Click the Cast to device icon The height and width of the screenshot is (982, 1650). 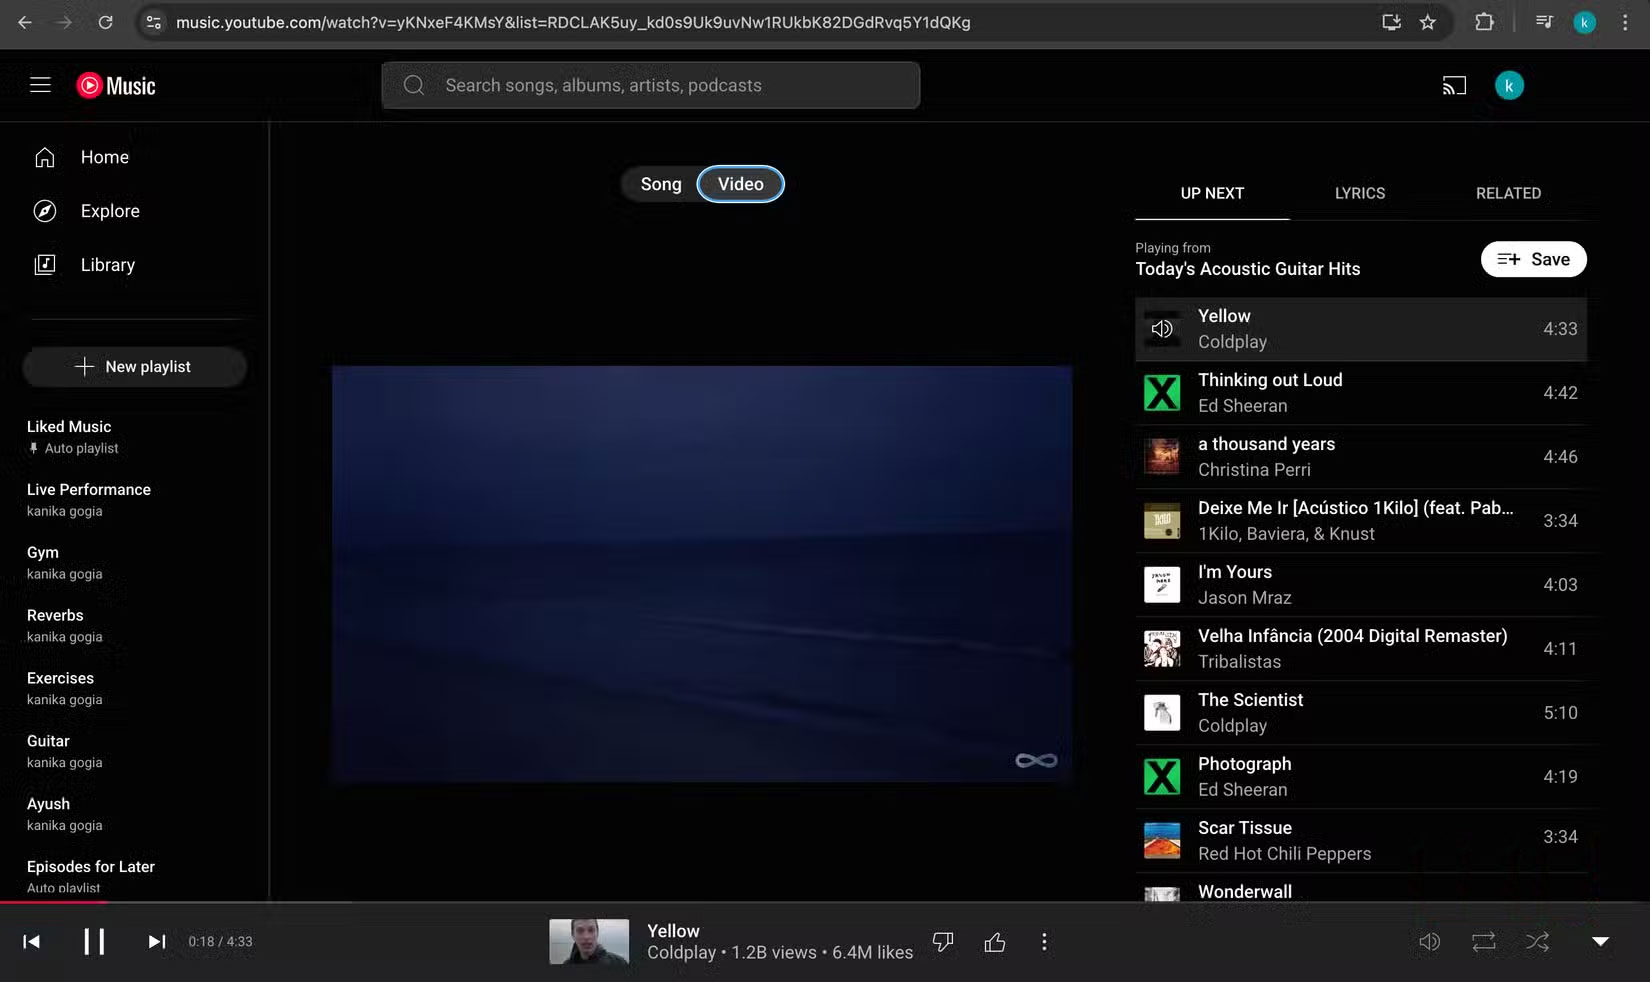click(x=1454, y=85)
